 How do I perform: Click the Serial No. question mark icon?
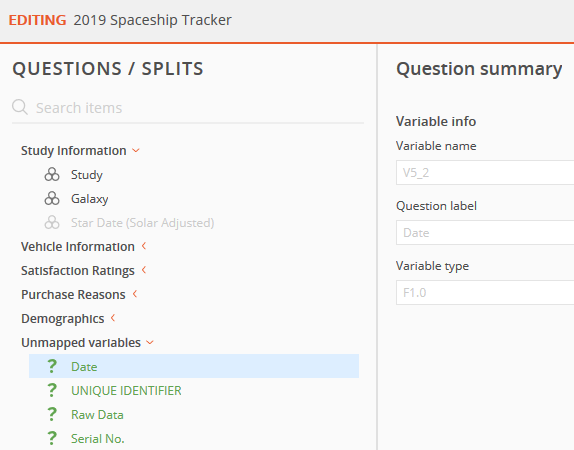pos(52,438)
